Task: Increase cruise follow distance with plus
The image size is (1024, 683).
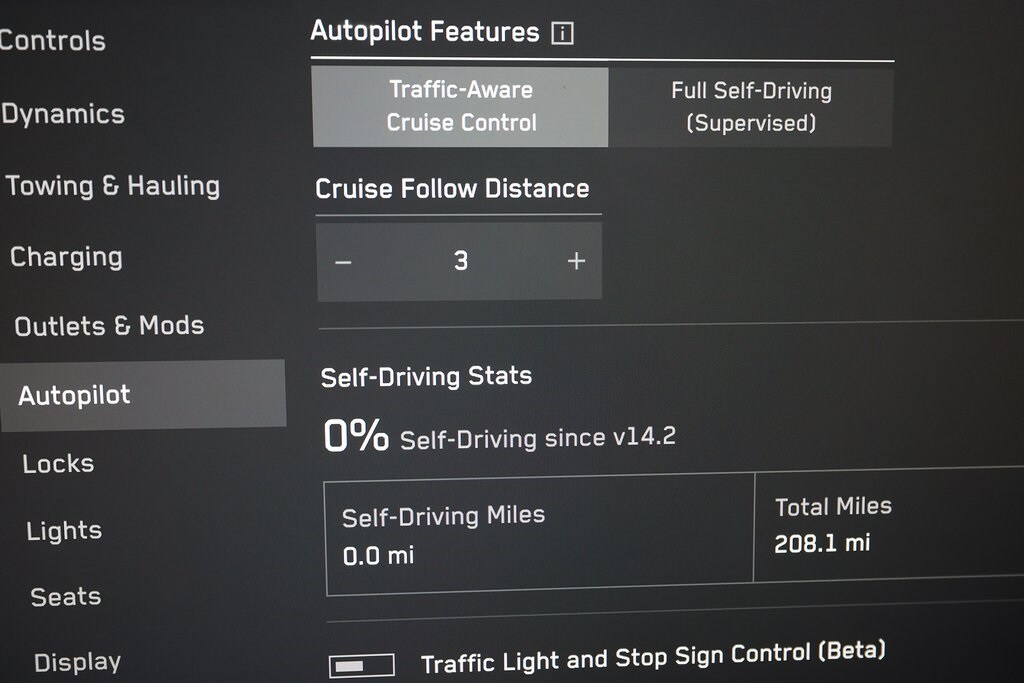Action: [x=576, y=262]
